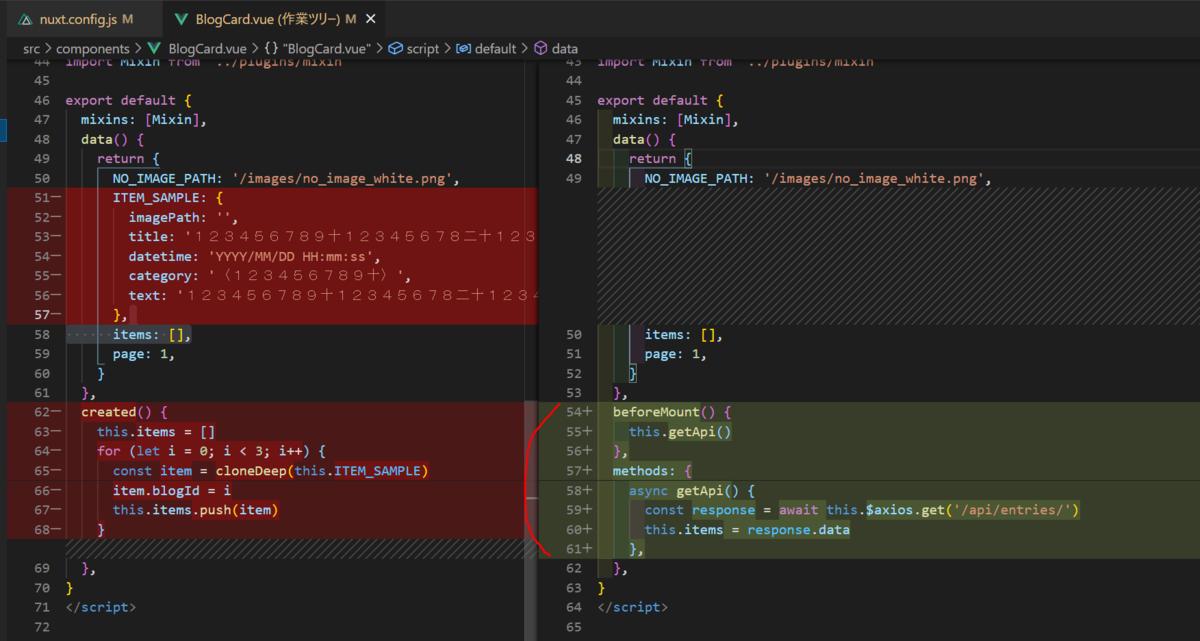Click 'this.items = []' on line 63
The width and height of the screenshot is (1200, 641).
point(156,432)
